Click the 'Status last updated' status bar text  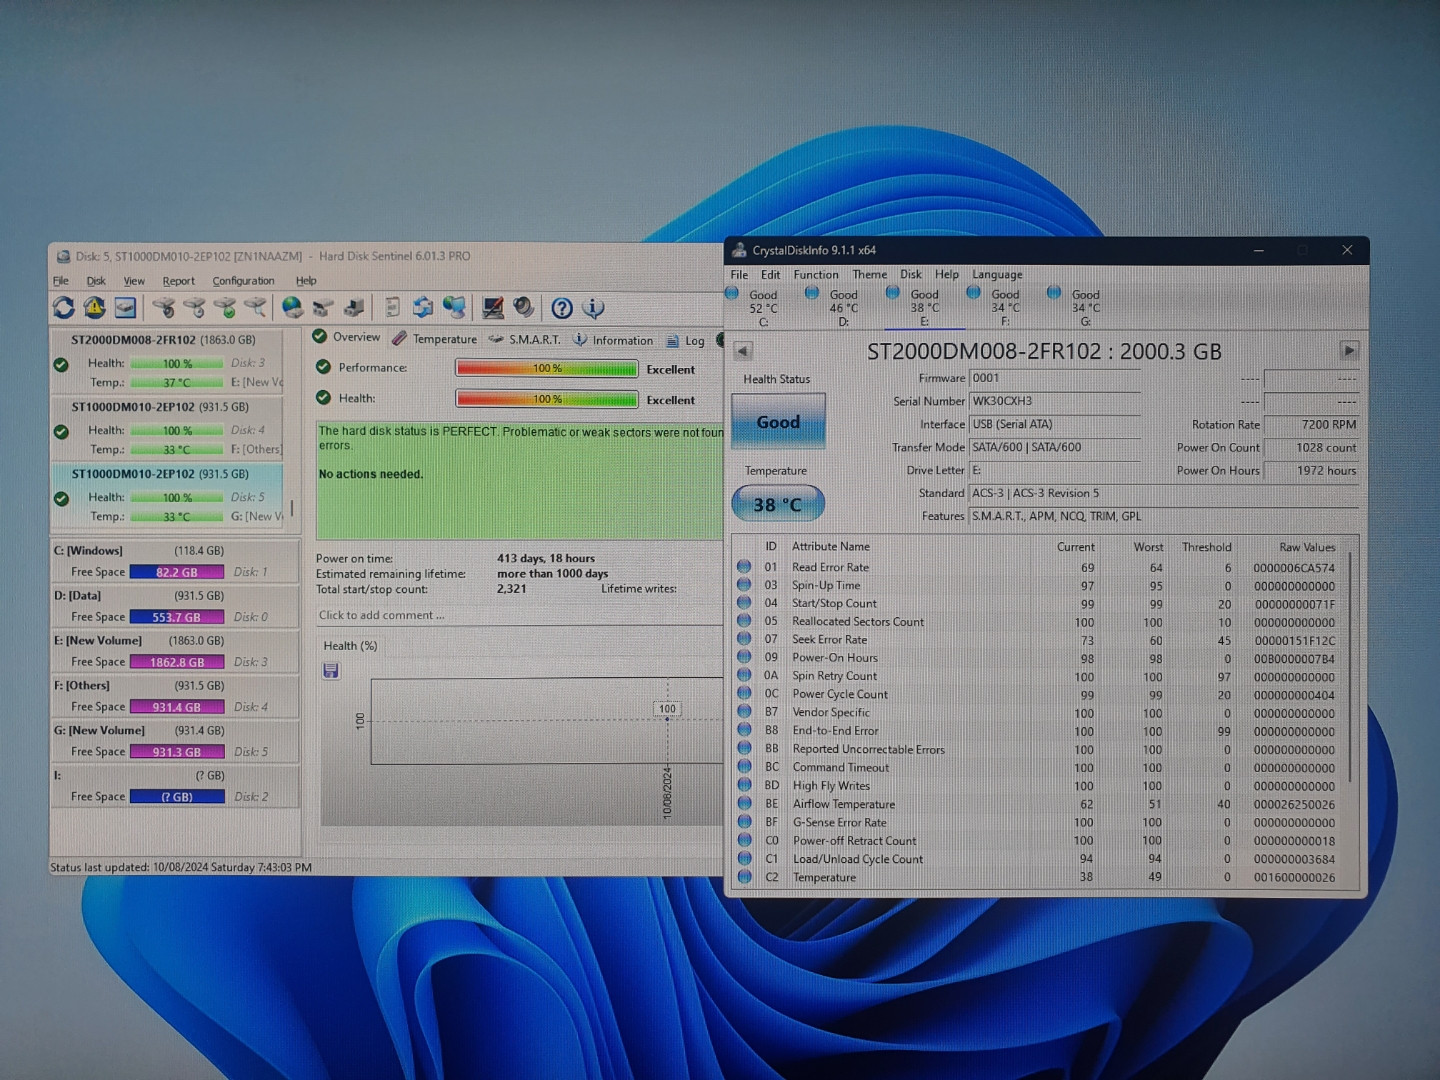181,867
